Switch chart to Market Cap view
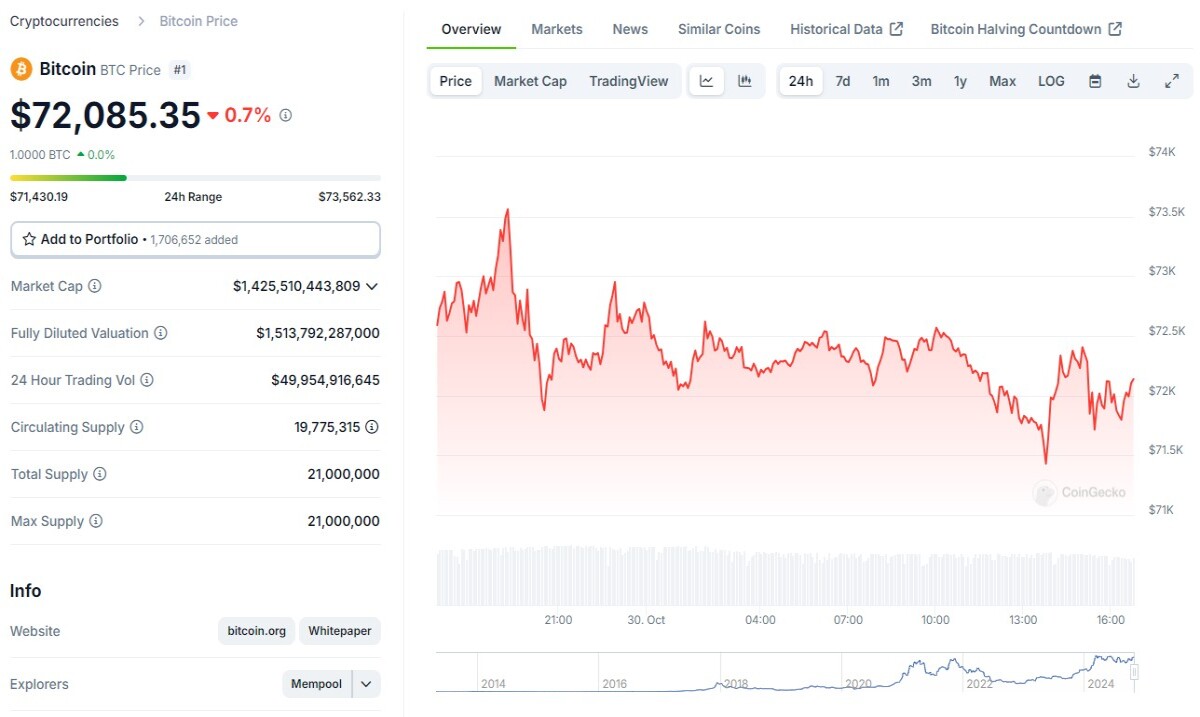Viewport: 1200px width, 717px height. [x=530, y=81]
